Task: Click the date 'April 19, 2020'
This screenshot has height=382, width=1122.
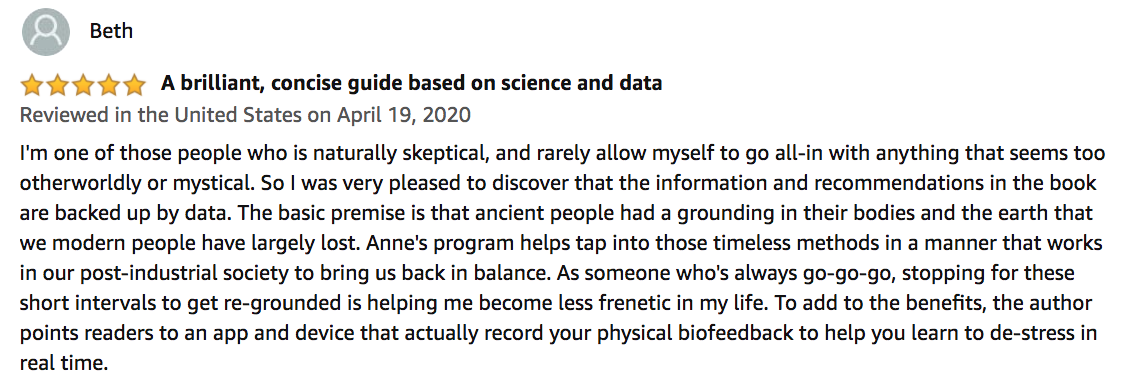Action: [406, 115]
